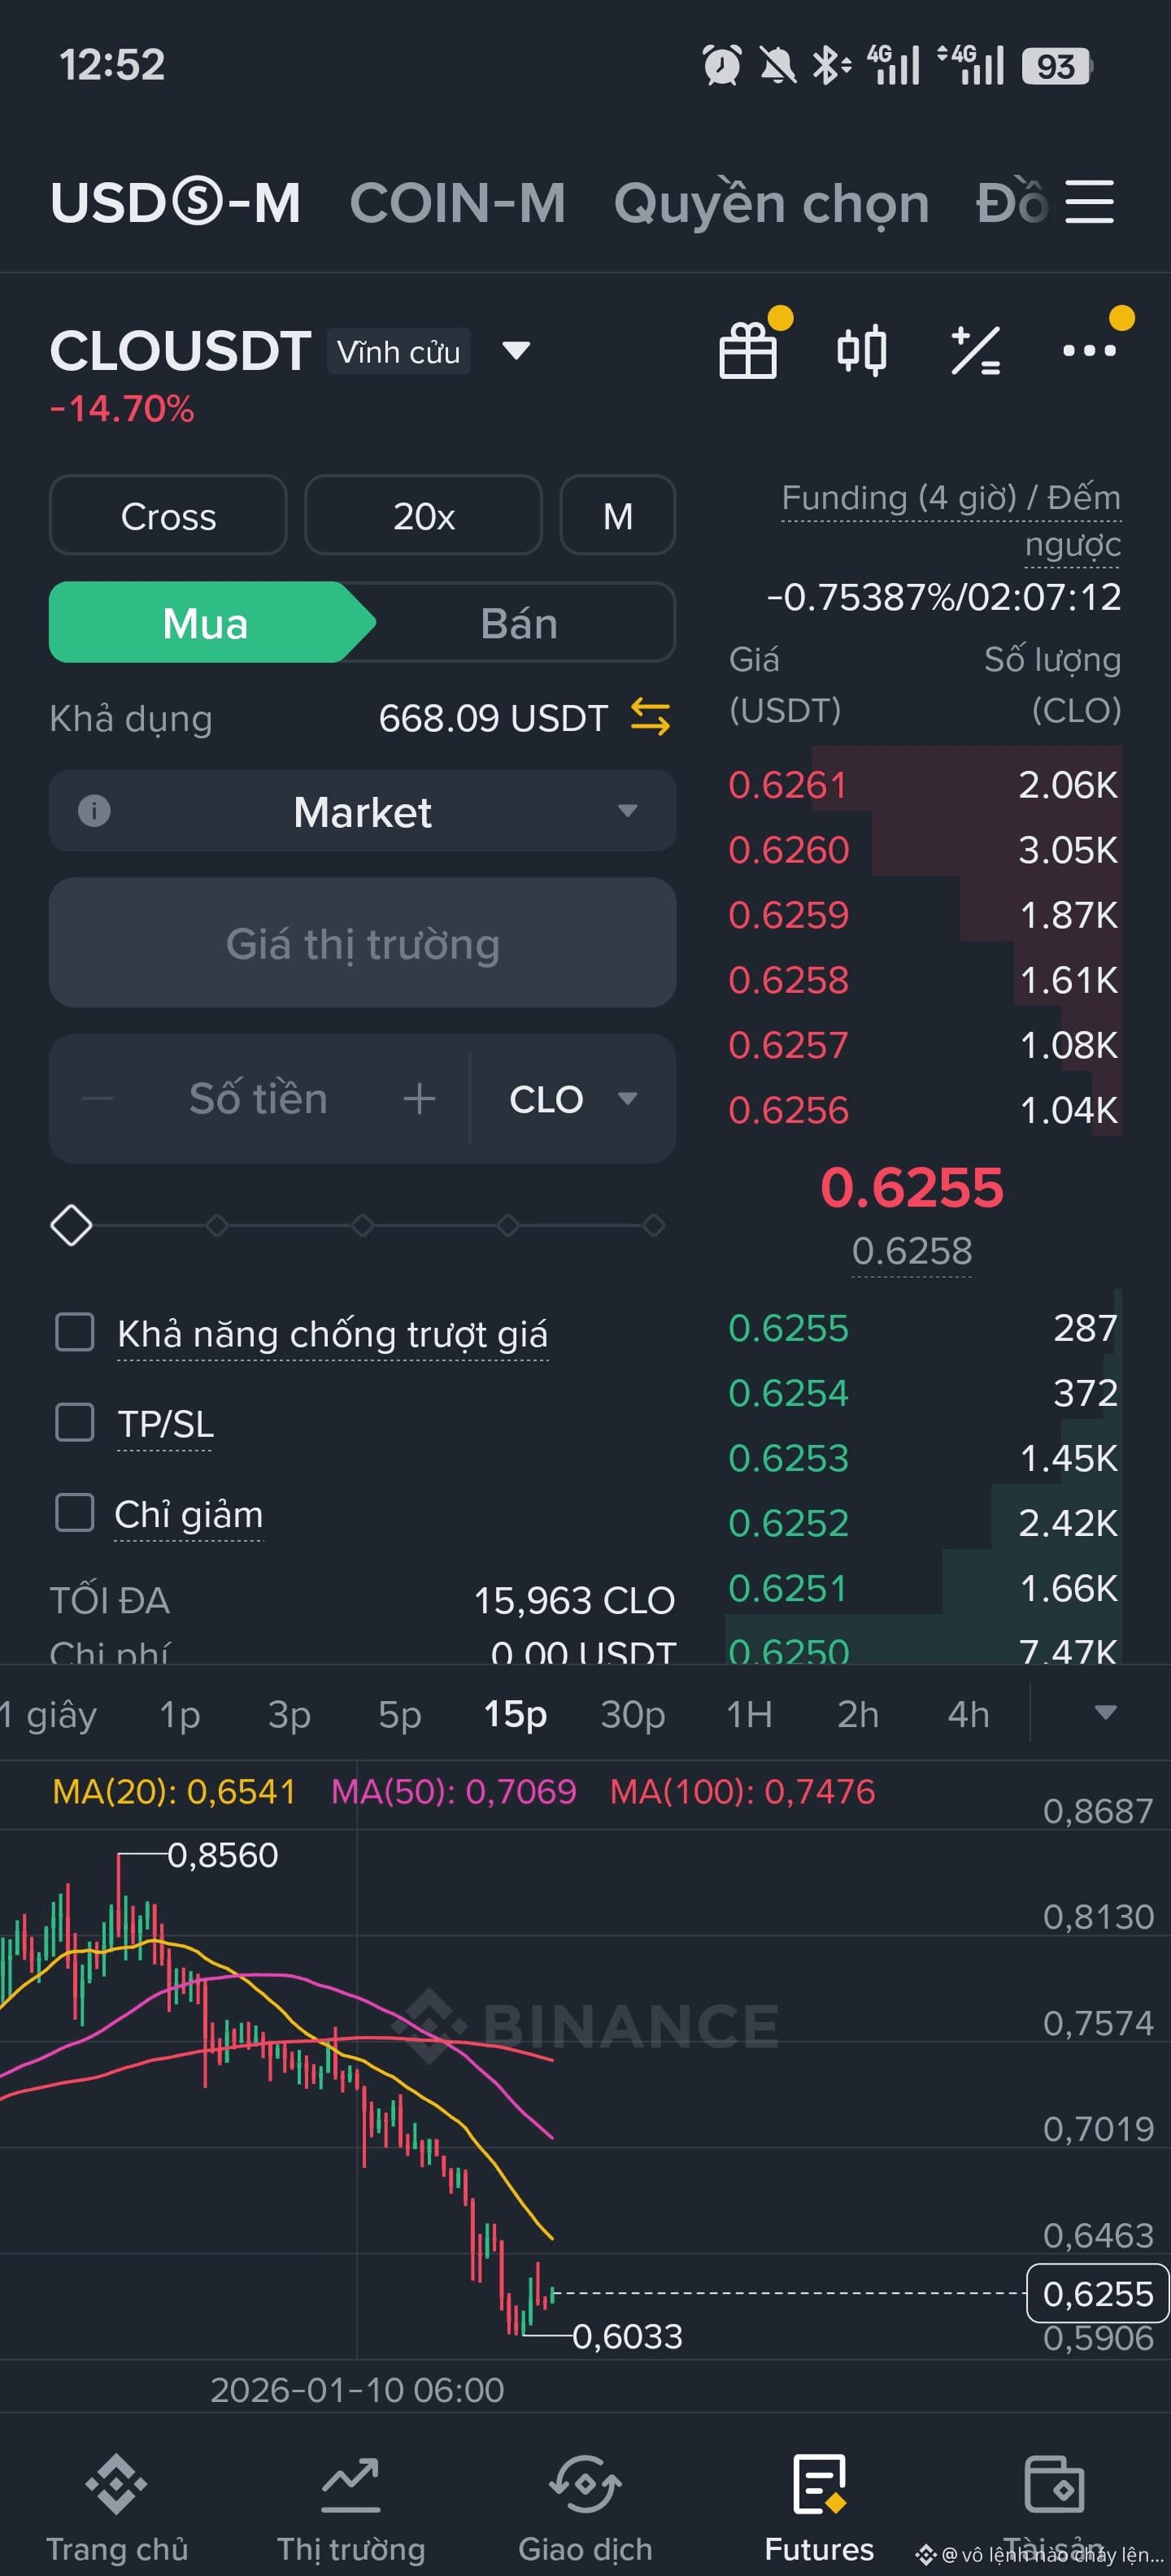
Task: Open the gift rewards icon
Action: tap(748, 350)
